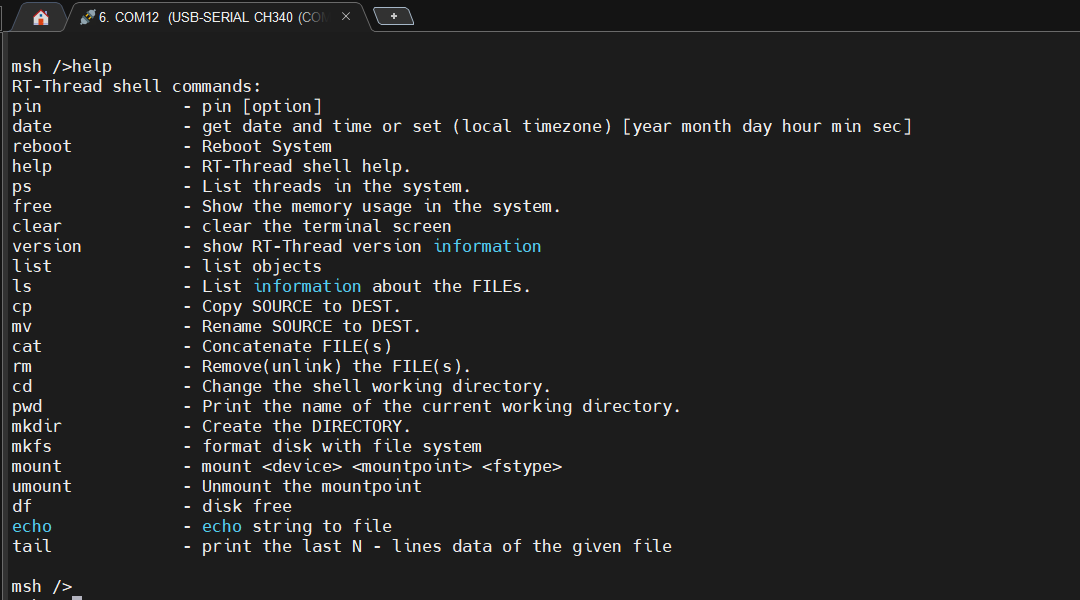Click 'List threads in the system.' text
Viewport: 1080px width, 600px height.
(x=336, y=186)
